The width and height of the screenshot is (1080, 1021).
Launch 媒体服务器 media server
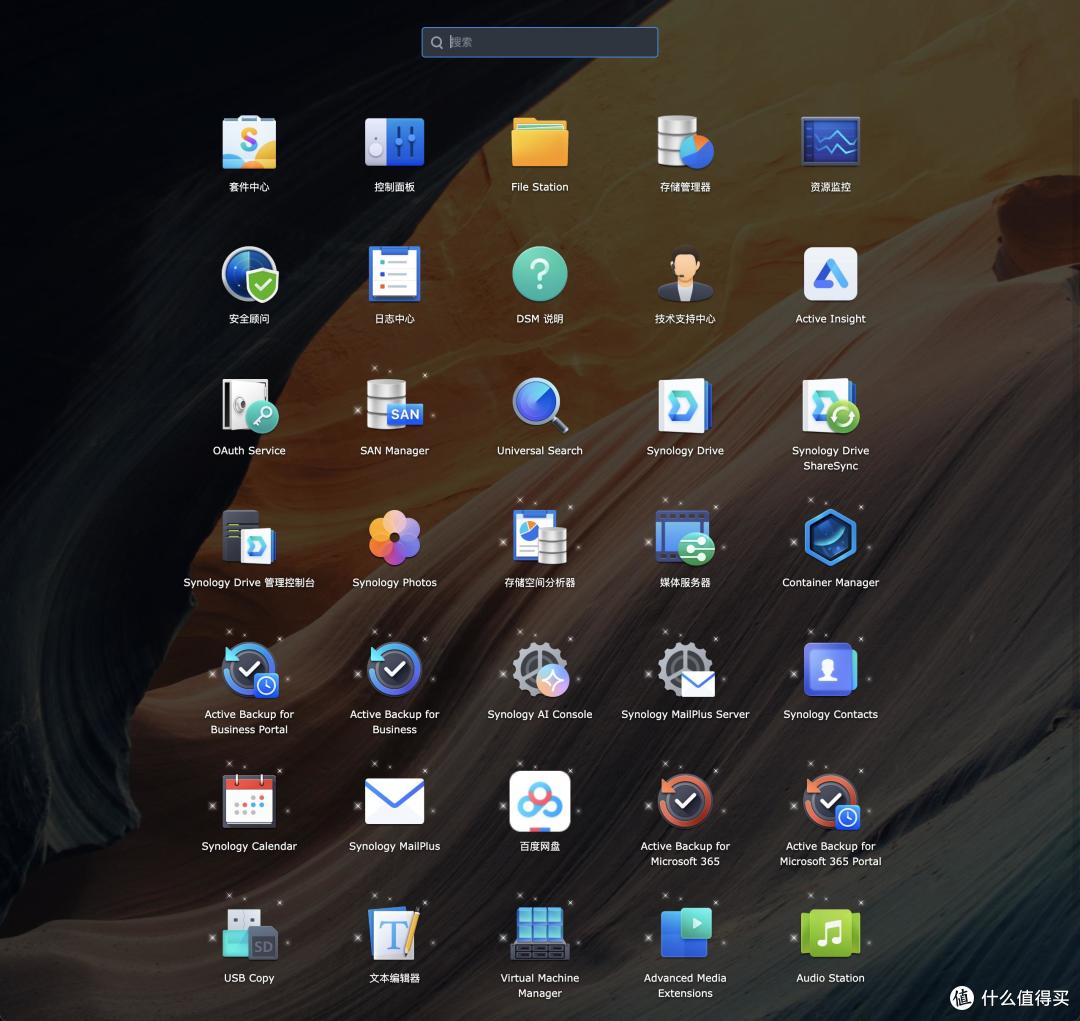[x=685, y=537]
